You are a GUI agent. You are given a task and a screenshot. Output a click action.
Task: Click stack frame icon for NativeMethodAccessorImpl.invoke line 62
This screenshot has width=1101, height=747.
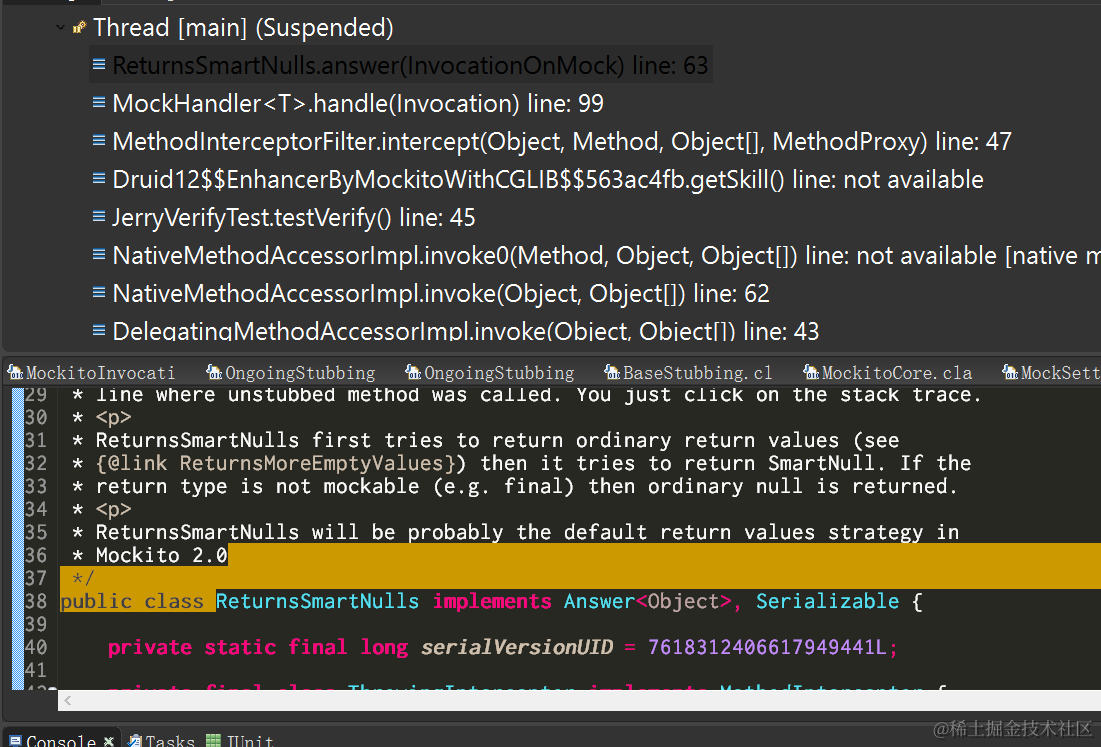pyautogui.click(x=99, y=292)
